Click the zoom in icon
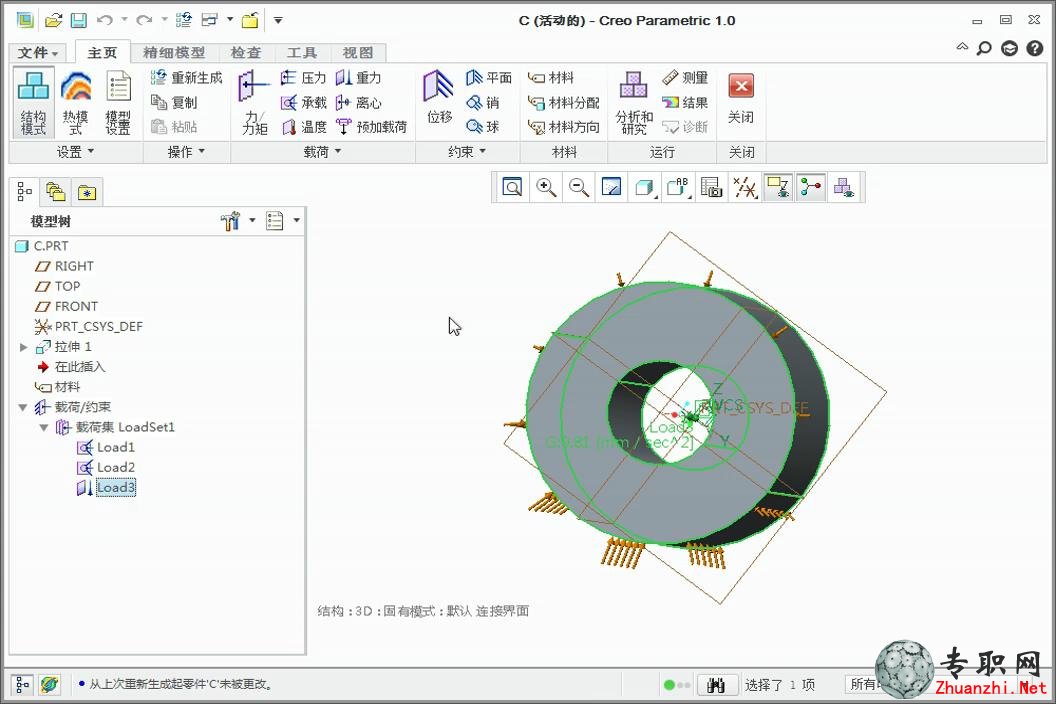This screenshot has height=704, width=1056. [x=546, y=187]
